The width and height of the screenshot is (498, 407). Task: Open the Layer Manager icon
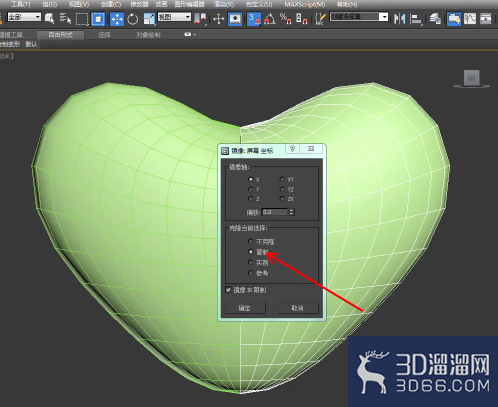point(435,19)
